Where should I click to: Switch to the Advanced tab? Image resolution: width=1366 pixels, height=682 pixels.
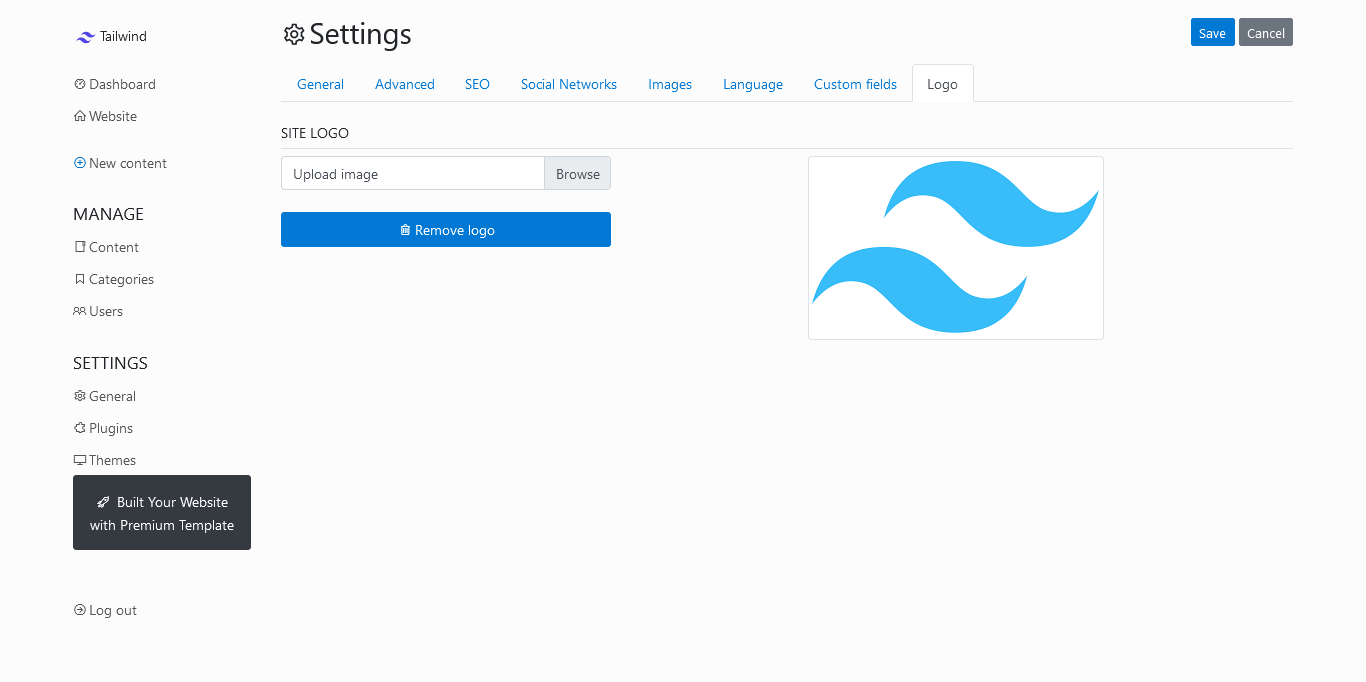tap(404, 84)
